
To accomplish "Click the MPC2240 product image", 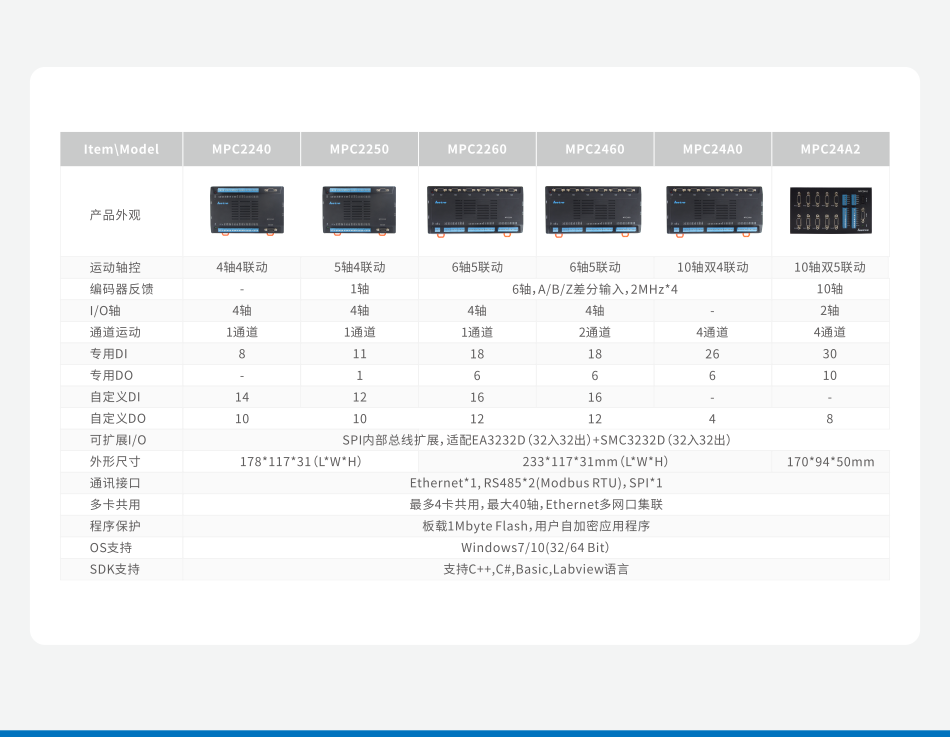I will tap(247, 211).
